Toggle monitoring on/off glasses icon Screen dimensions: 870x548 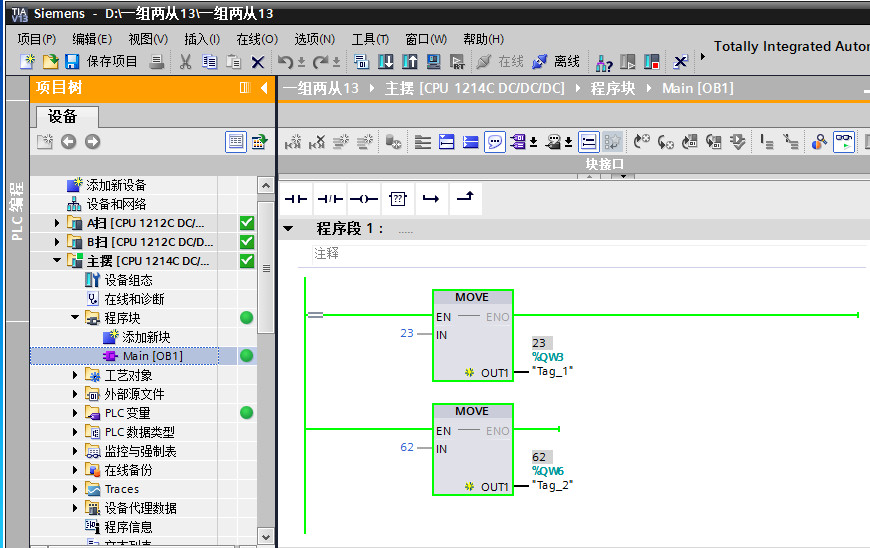click(844, 142)
